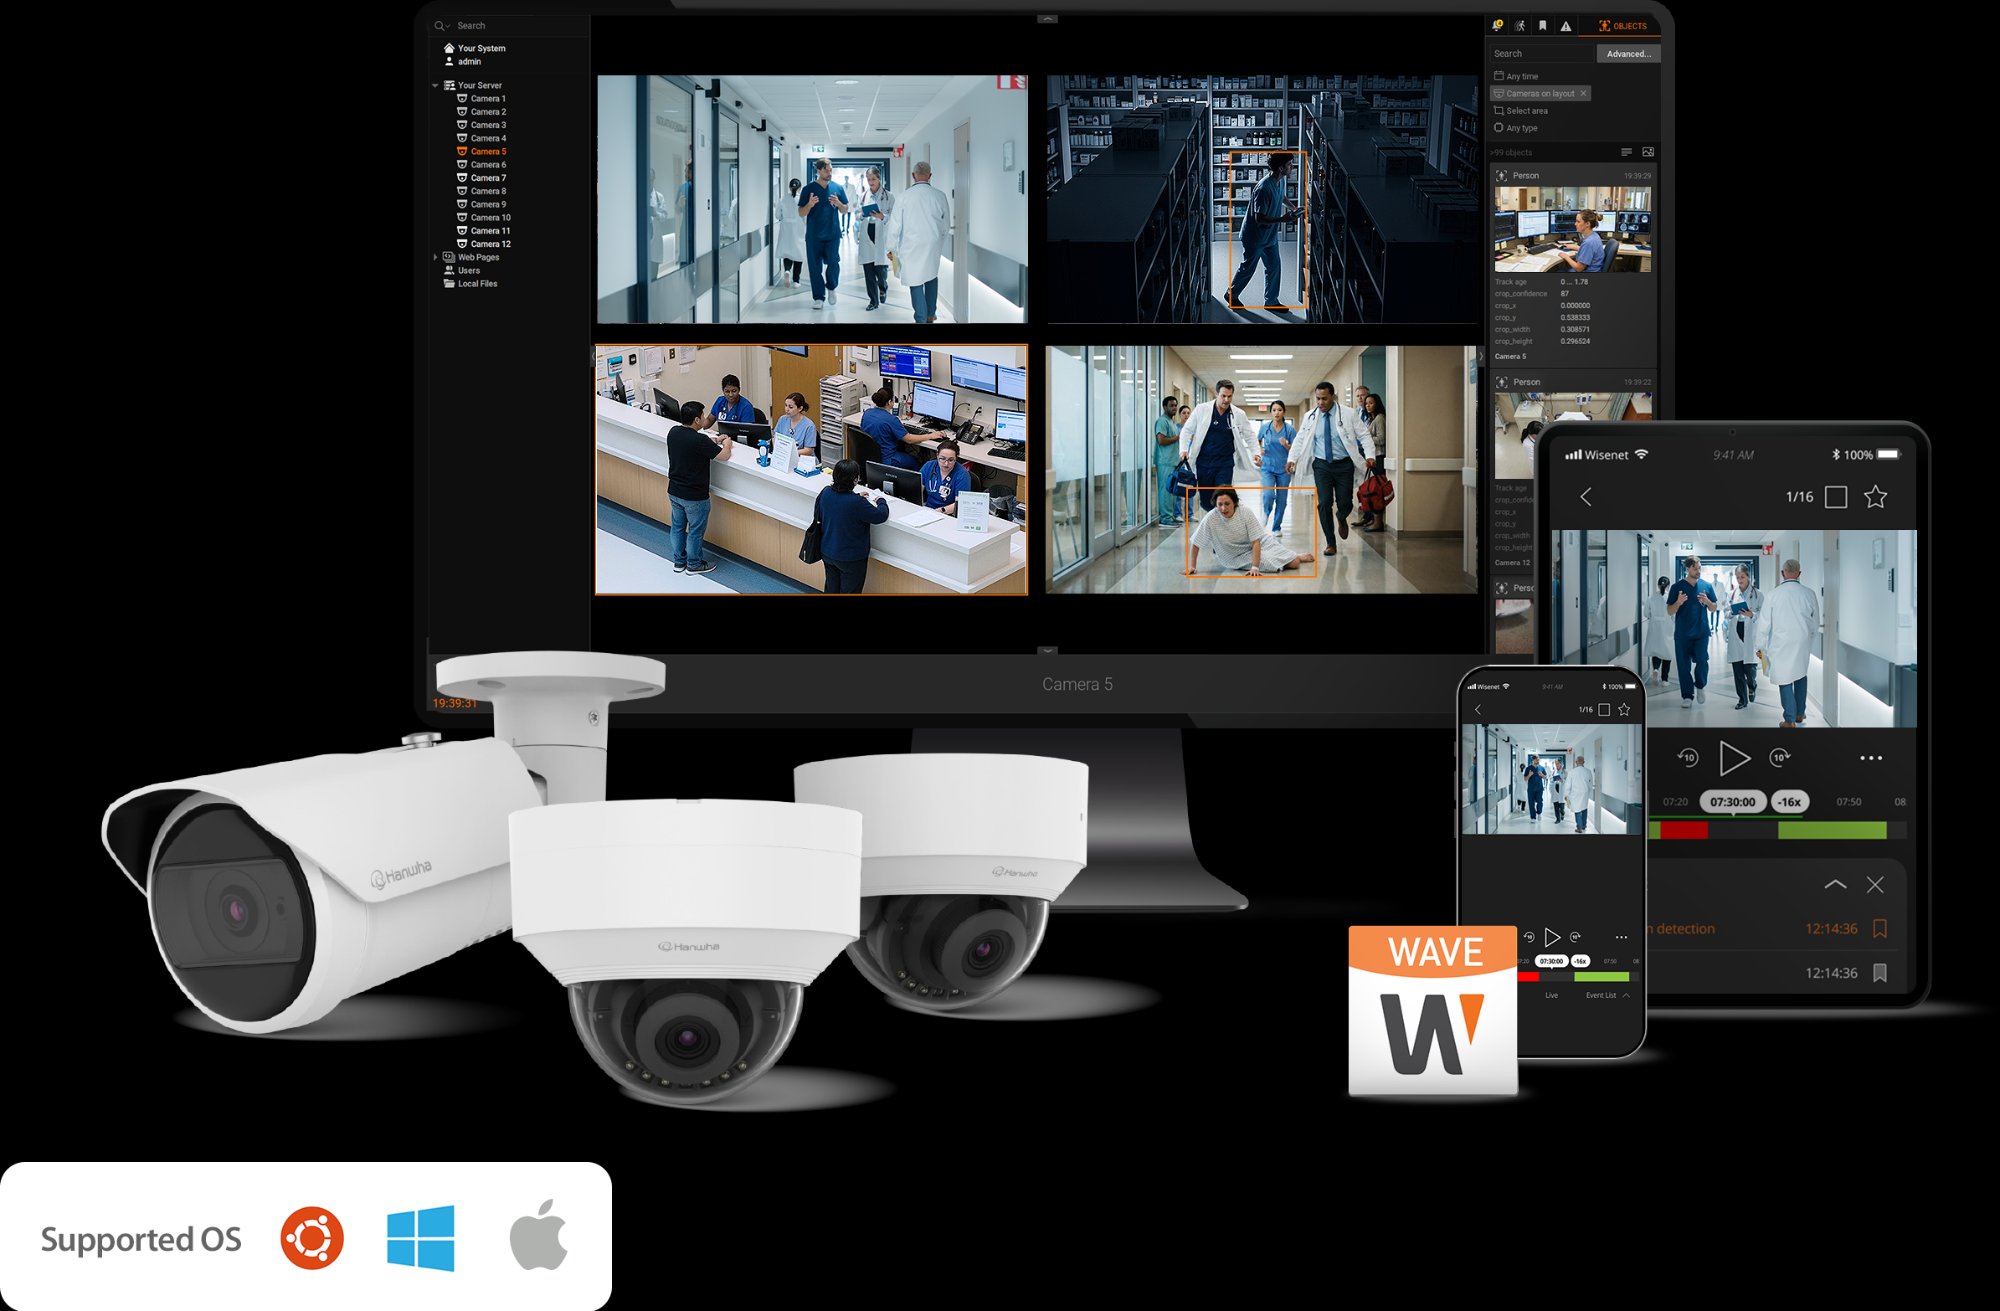Screen dimensions: 2000x1311
Task: Open the bookmarks panel icon
Action: click(1542, 26)
